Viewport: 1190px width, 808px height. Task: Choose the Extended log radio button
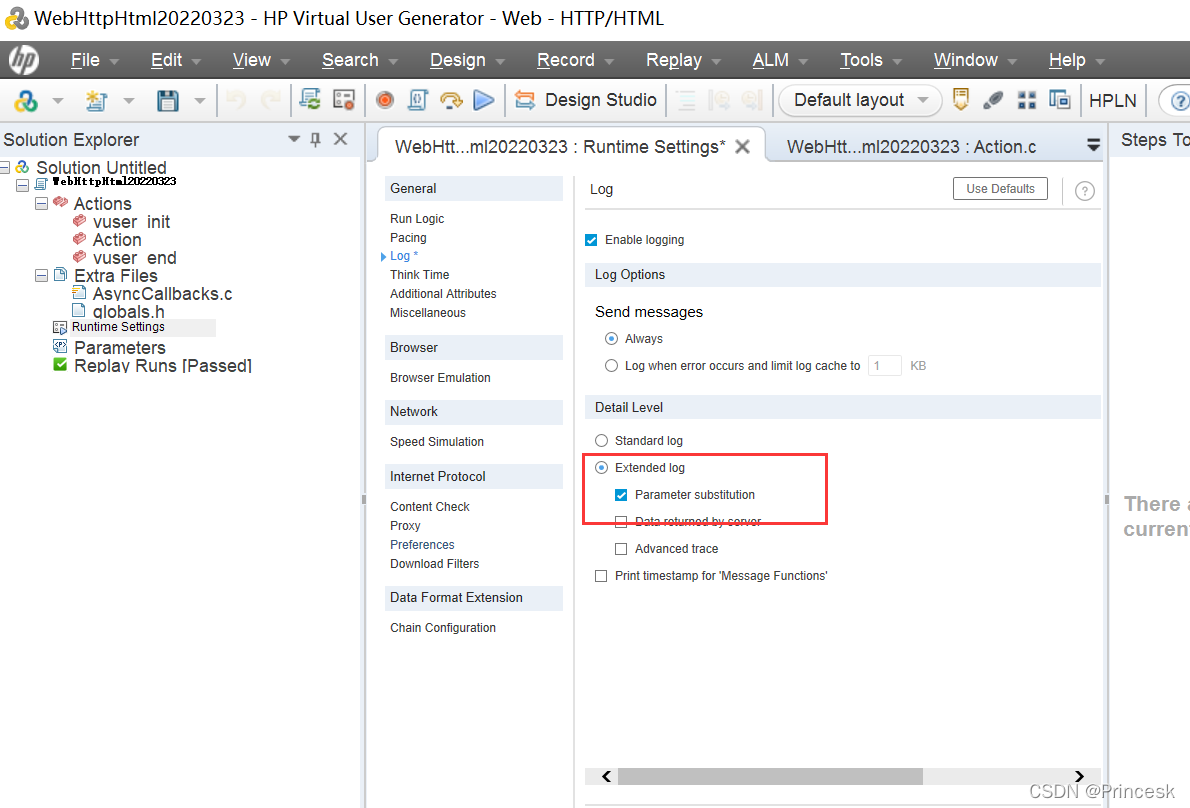(x=601, y=467)
